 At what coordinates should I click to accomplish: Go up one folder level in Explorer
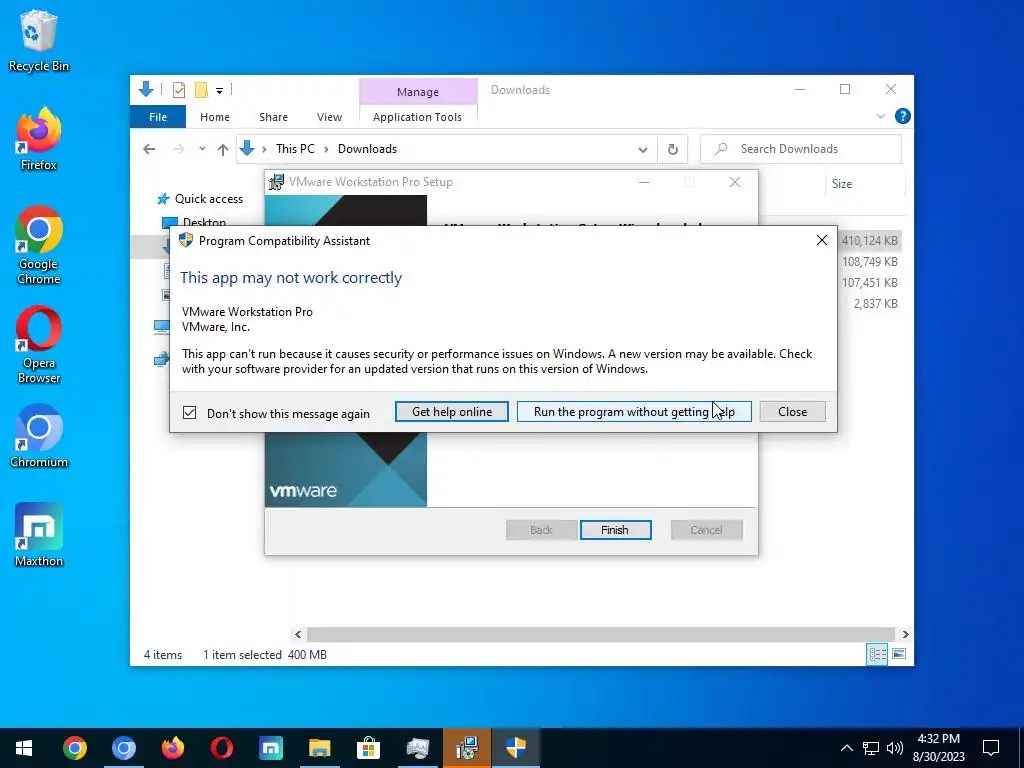coord(223,150)
